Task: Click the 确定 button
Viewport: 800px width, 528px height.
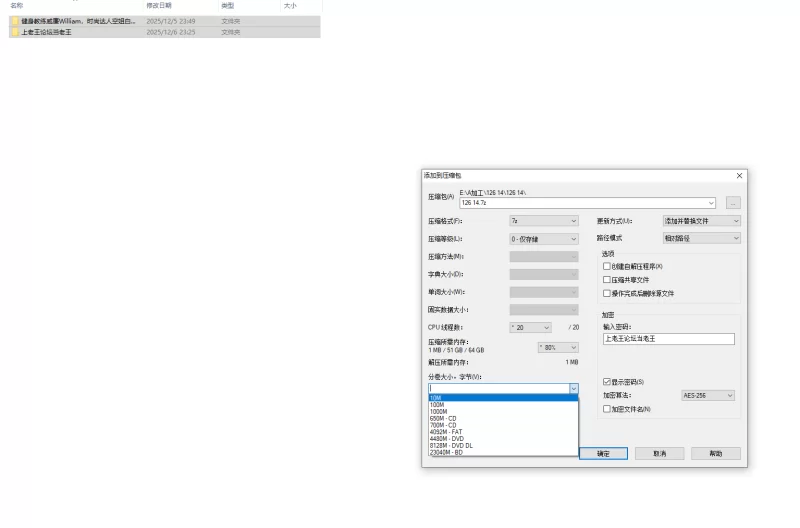Action: point(603,453)
